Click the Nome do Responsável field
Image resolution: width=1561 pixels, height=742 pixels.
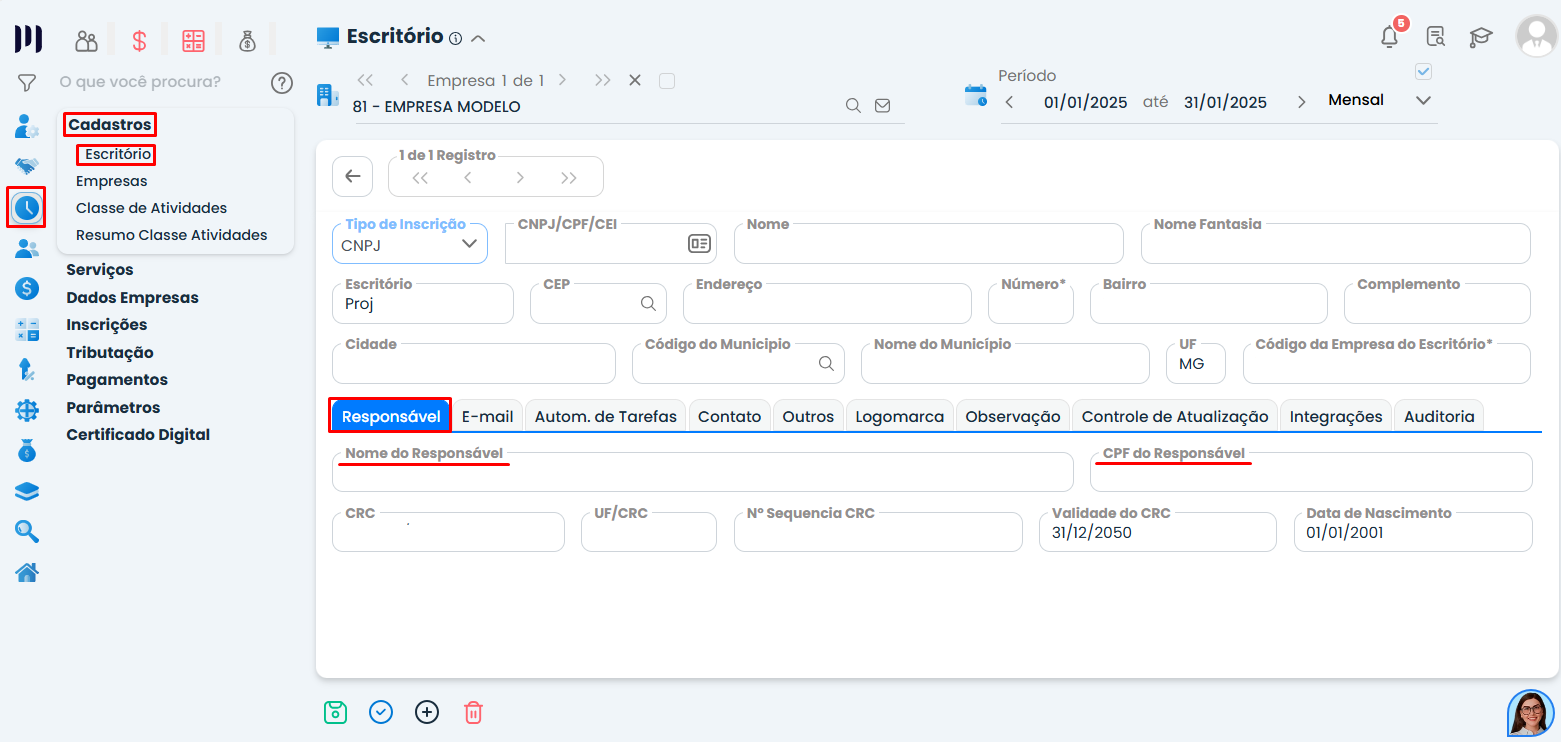tap(703, 472)
